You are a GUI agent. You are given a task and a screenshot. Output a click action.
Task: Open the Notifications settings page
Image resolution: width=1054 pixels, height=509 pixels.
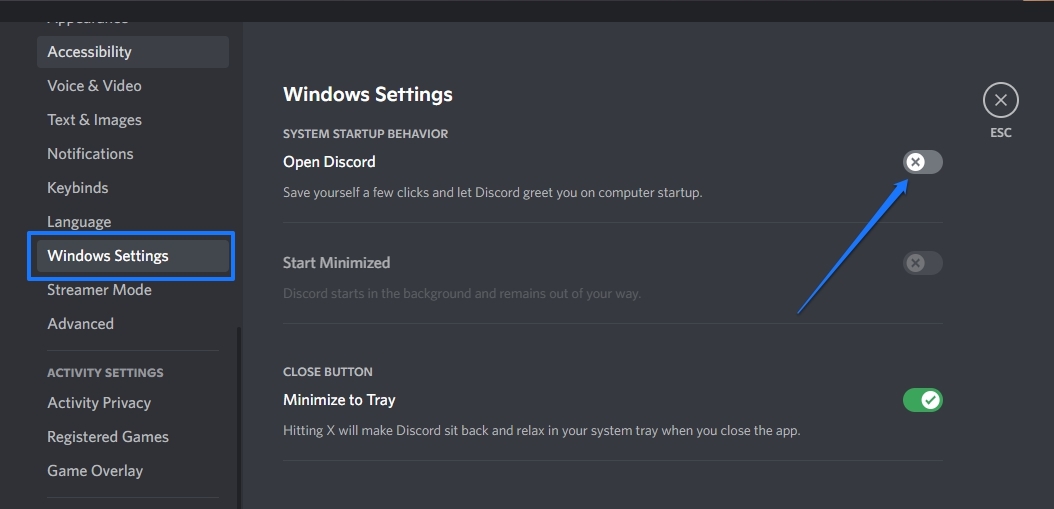point(90,154)
